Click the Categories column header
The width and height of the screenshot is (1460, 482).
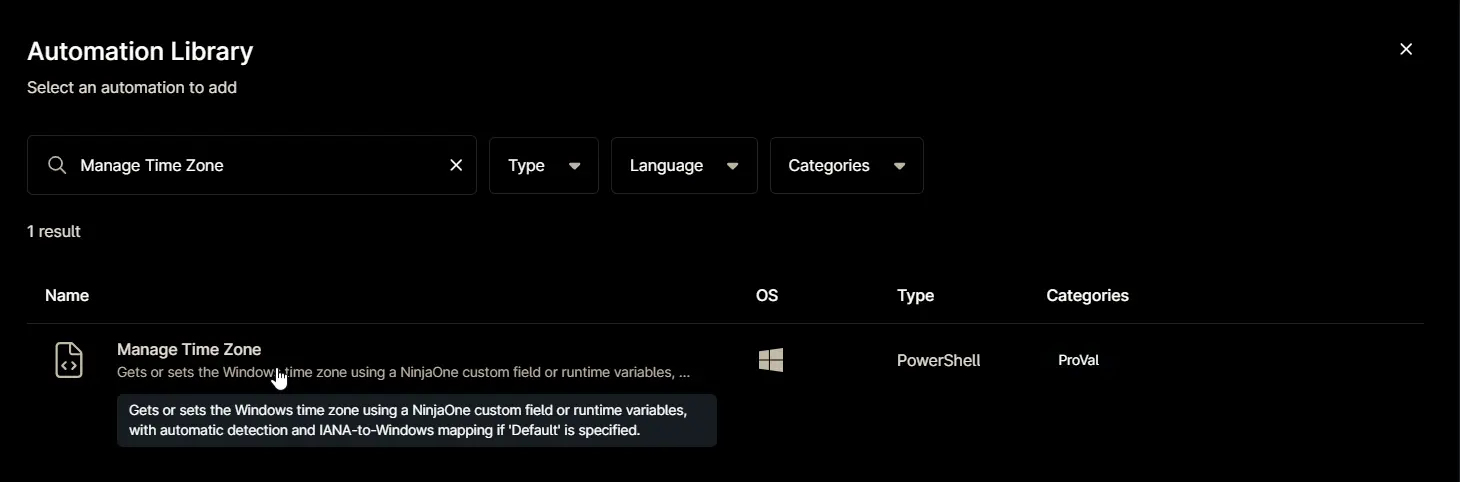[1088, 295]
